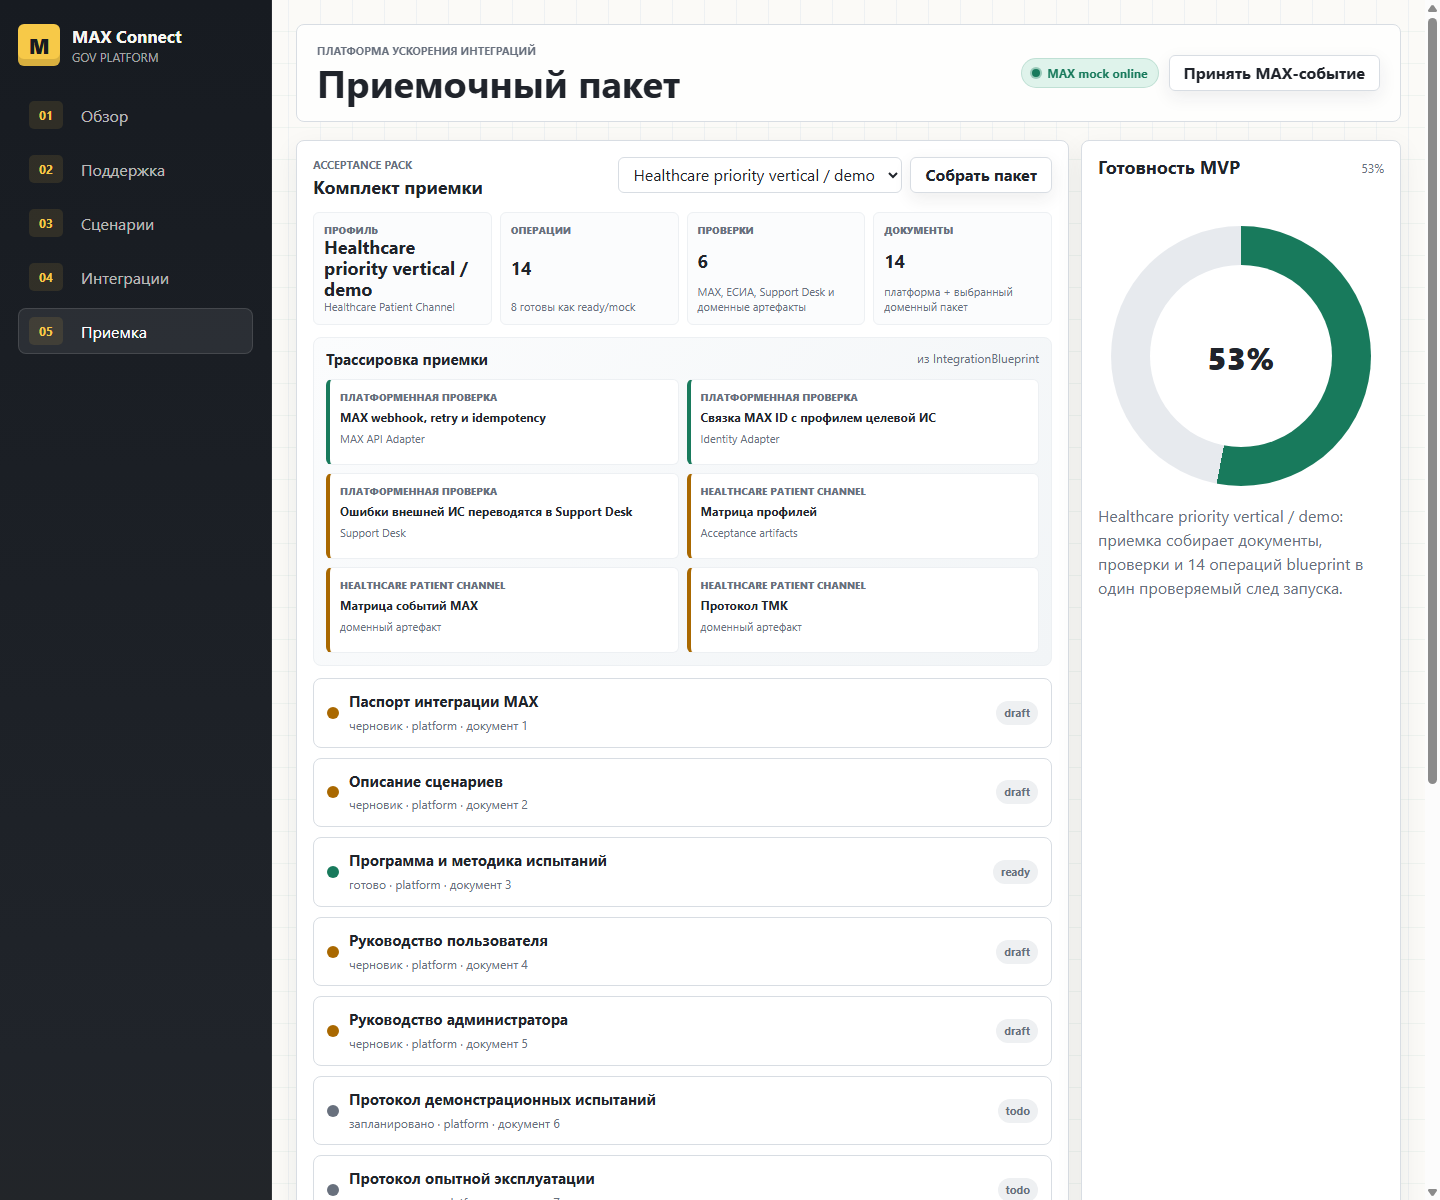Click the draft badge on Паспорт интеграции MAX

click(1017, 713)
